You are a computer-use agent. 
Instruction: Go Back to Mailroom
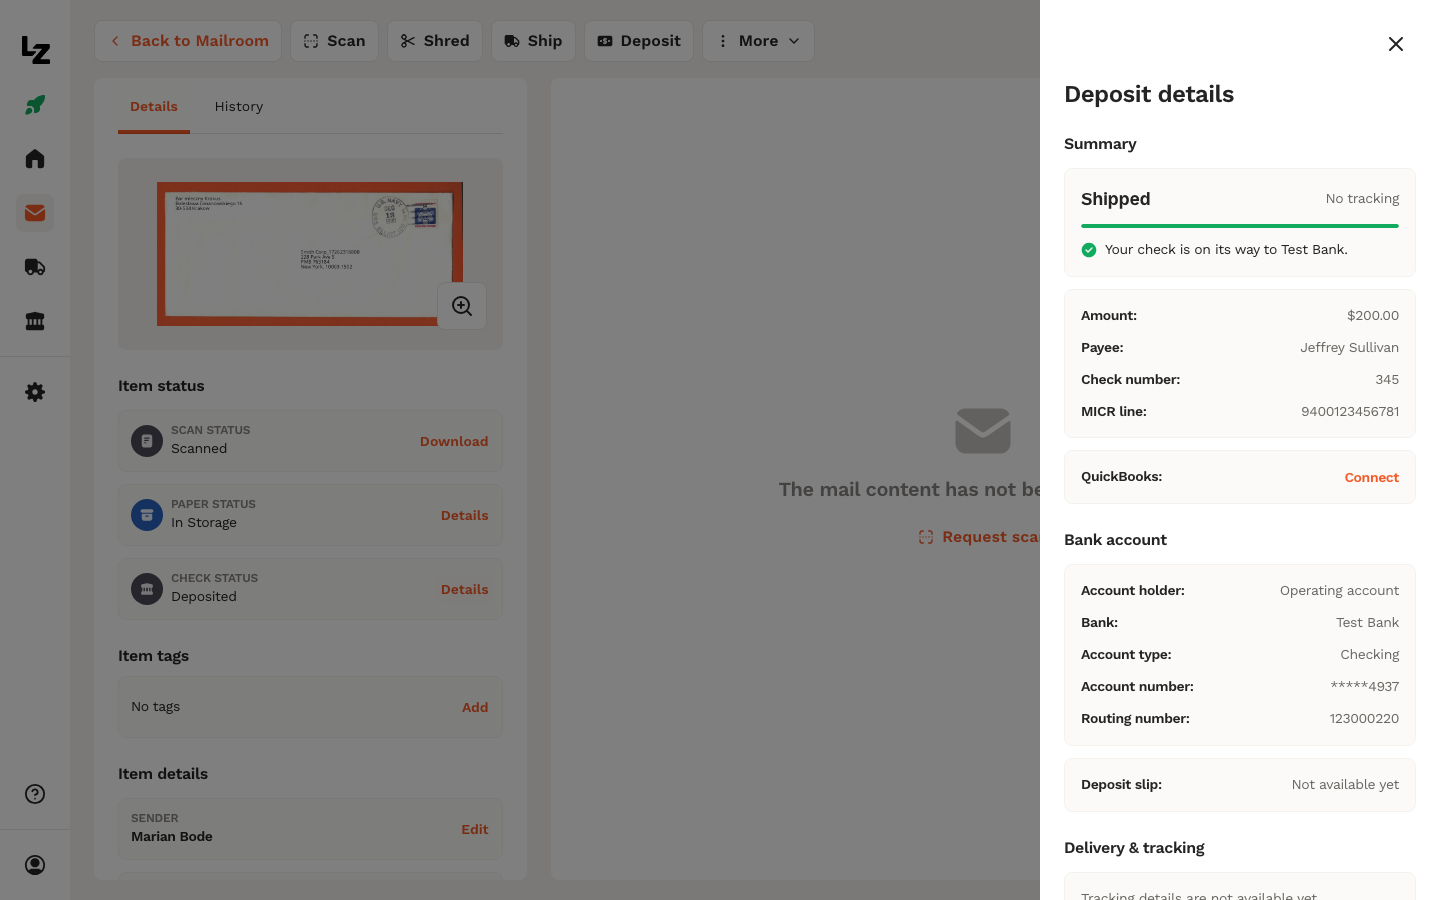tap(188, 41)
